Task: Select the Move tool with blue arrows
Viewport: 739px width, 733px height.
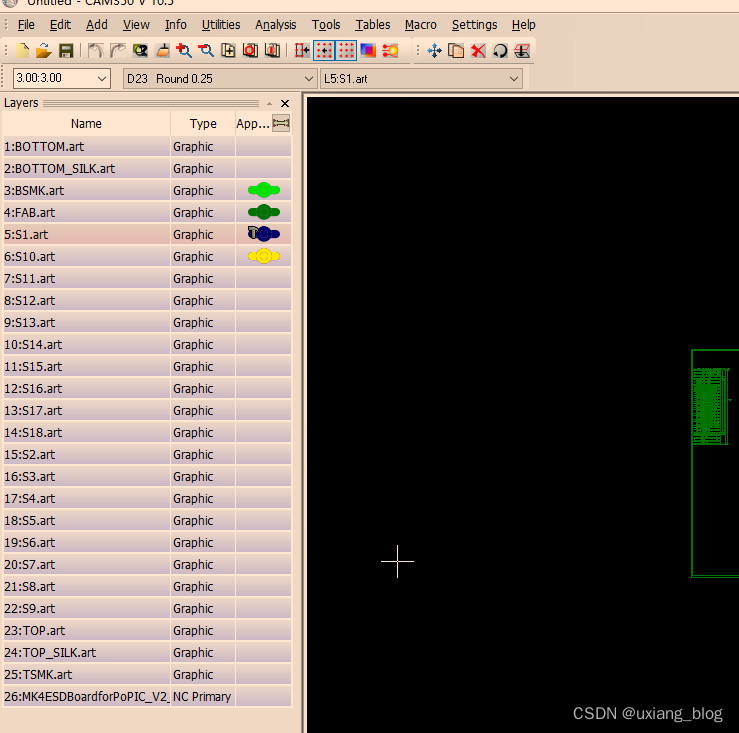Action: point(434,50)
